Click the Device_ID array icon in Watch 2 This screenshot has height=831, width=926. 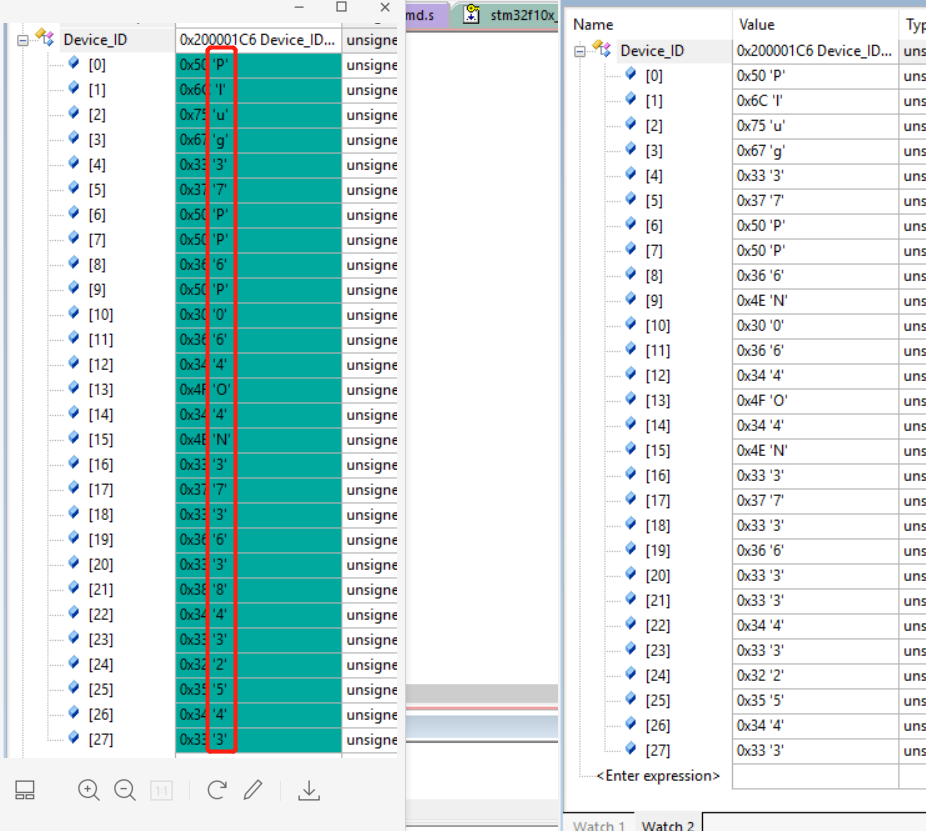(601, 48)
